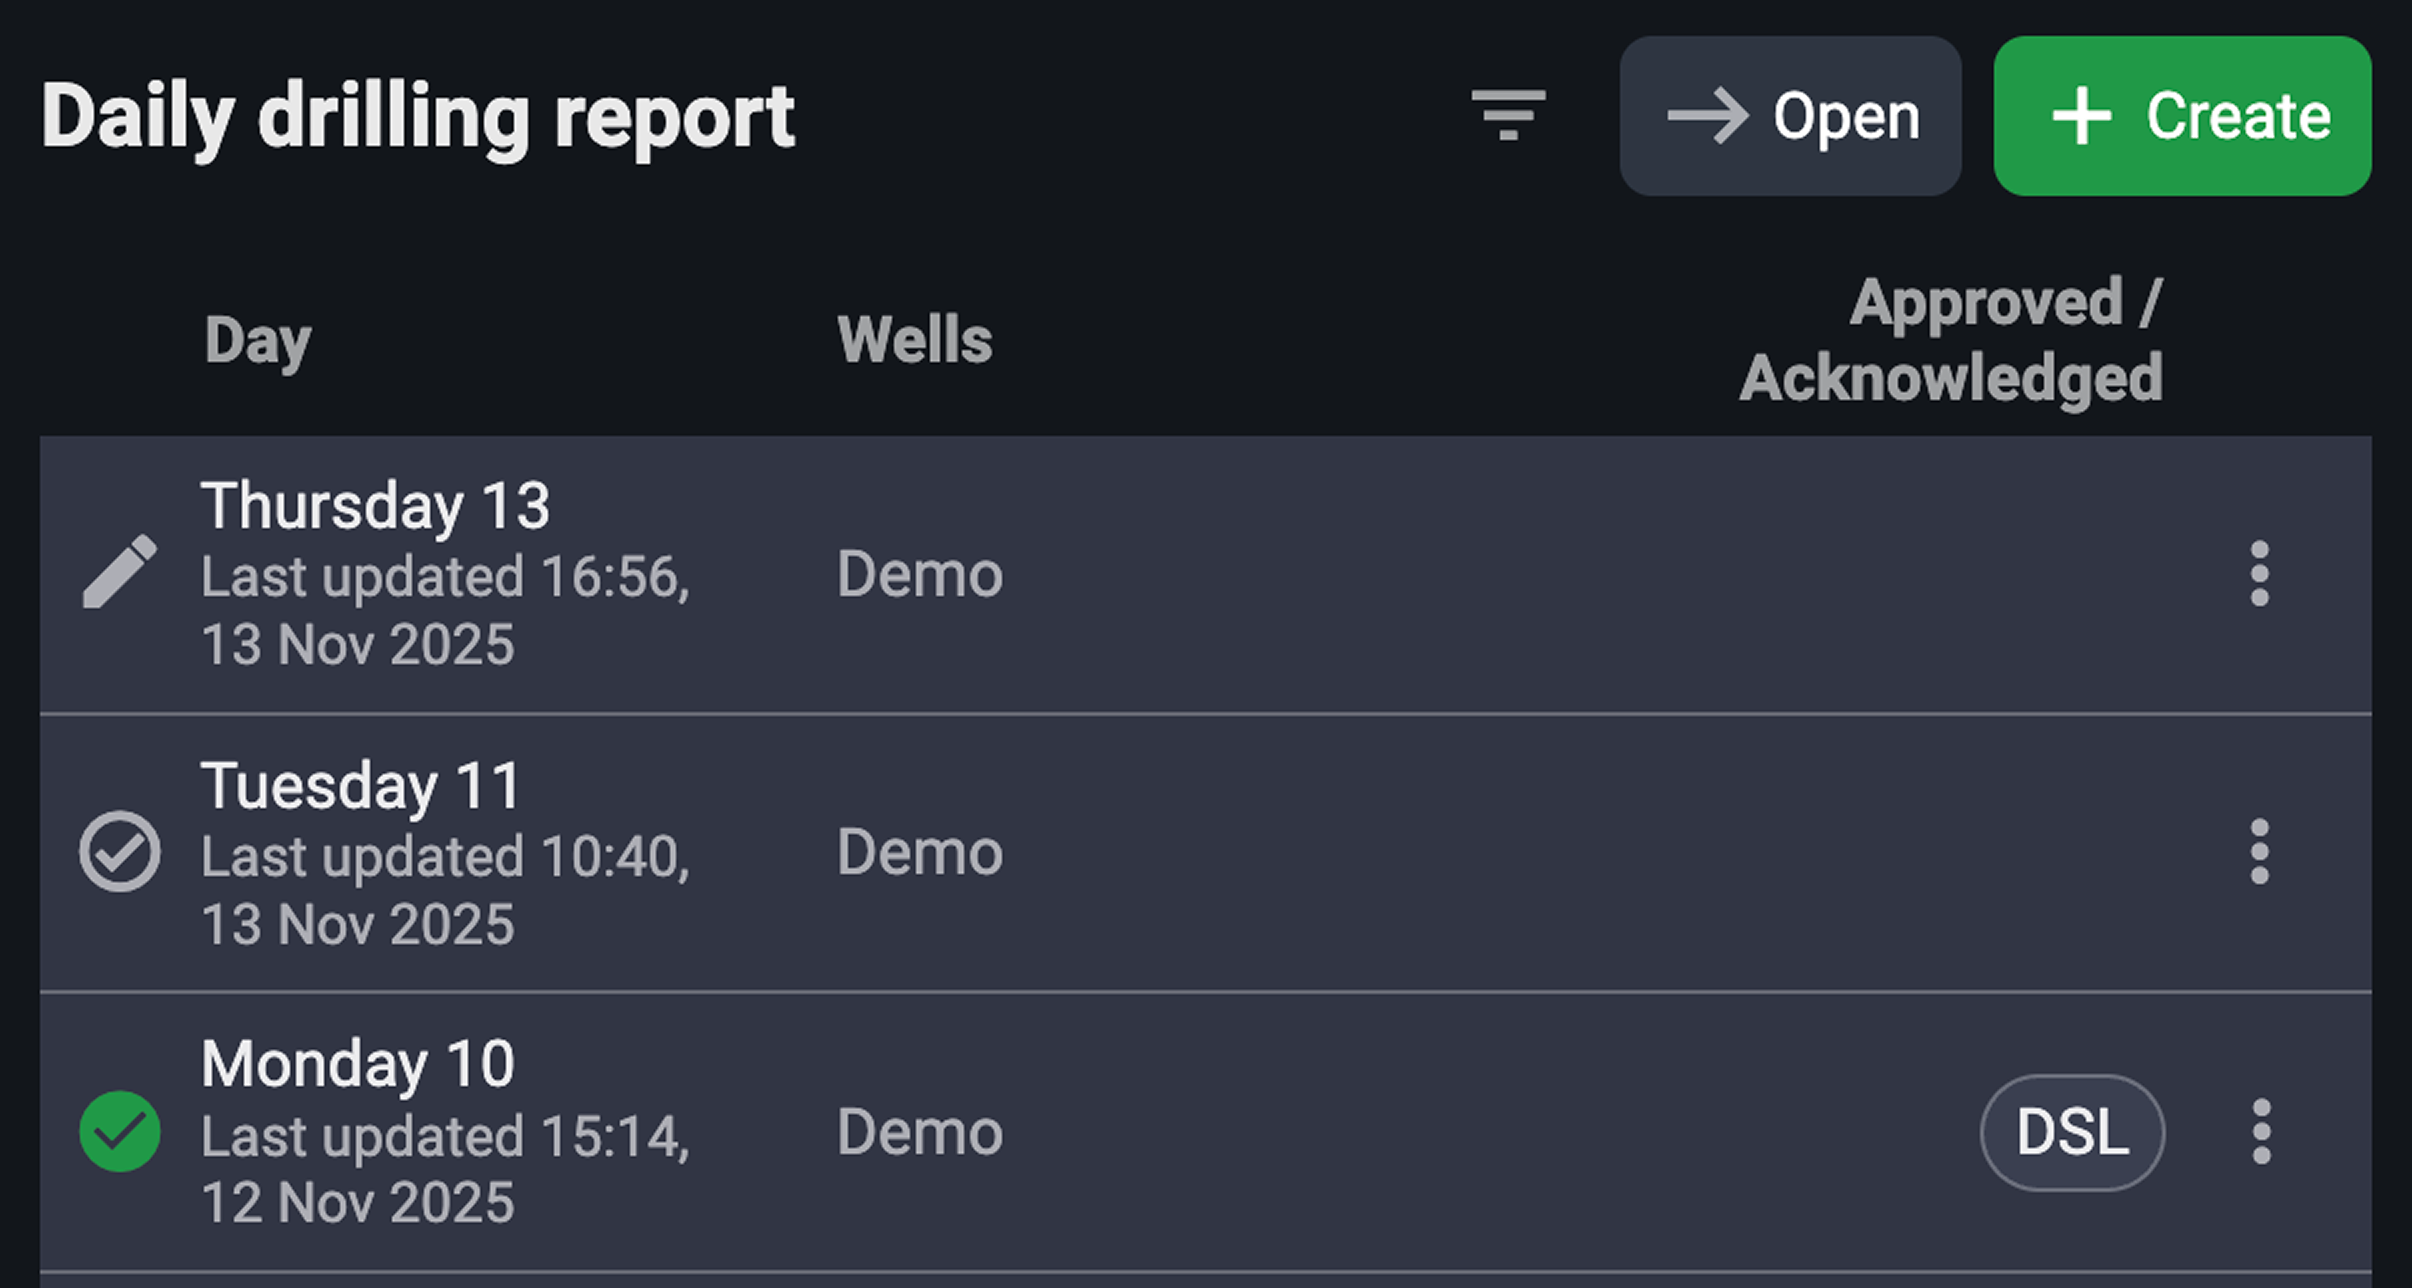Open the three-dot menu for Monday 10
The height and width of the screenshot is (1288, 2412).
coord(2259,1132)
